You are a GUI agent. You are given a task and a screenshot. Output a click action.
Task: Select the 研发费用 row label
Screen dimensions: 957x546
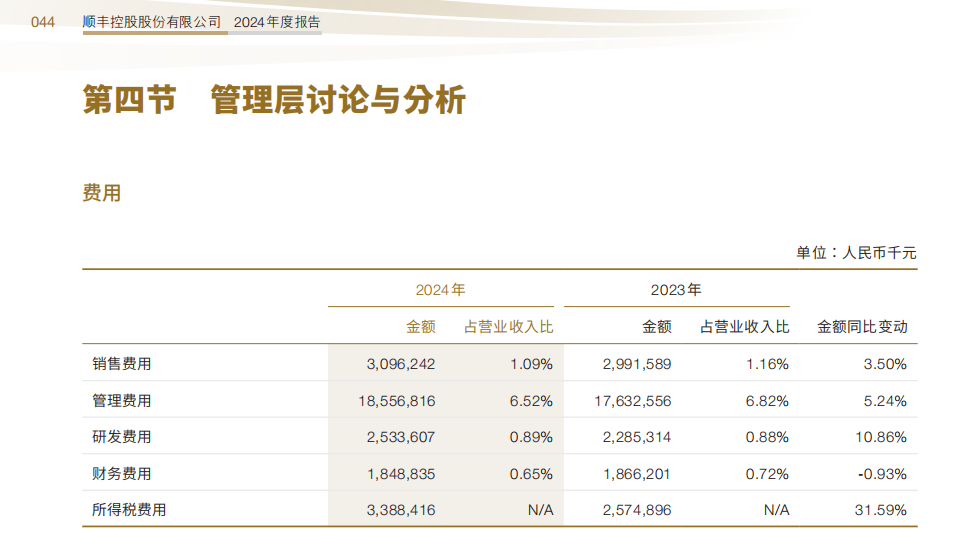click(121, 437)
